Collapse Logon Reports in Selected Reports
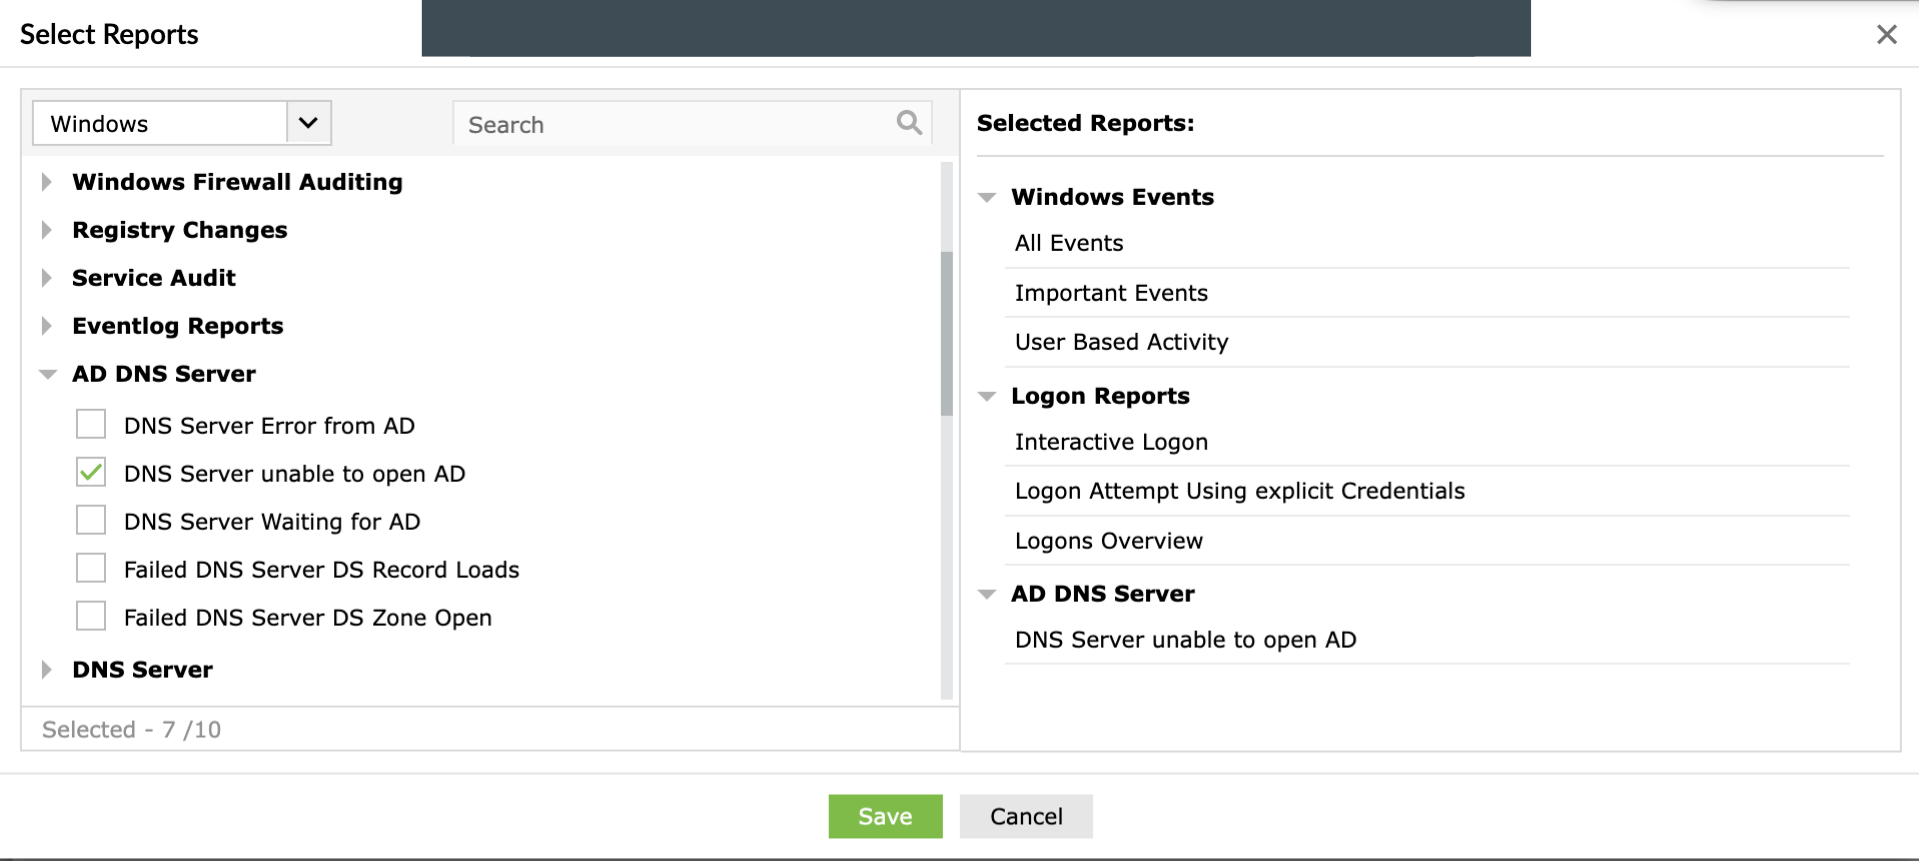The height and width of the screenshot is (861, 1919). [x=987, y=396]
